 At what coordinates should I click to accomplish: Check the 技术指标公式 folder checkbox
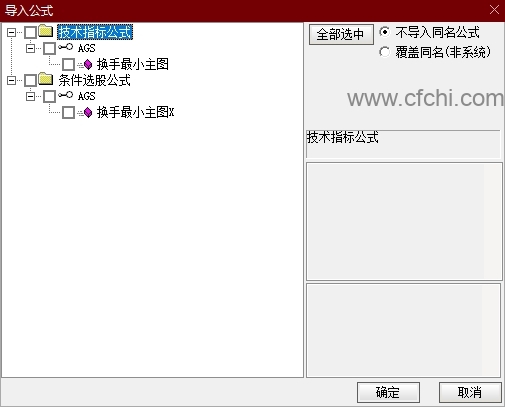coord(30,32)
